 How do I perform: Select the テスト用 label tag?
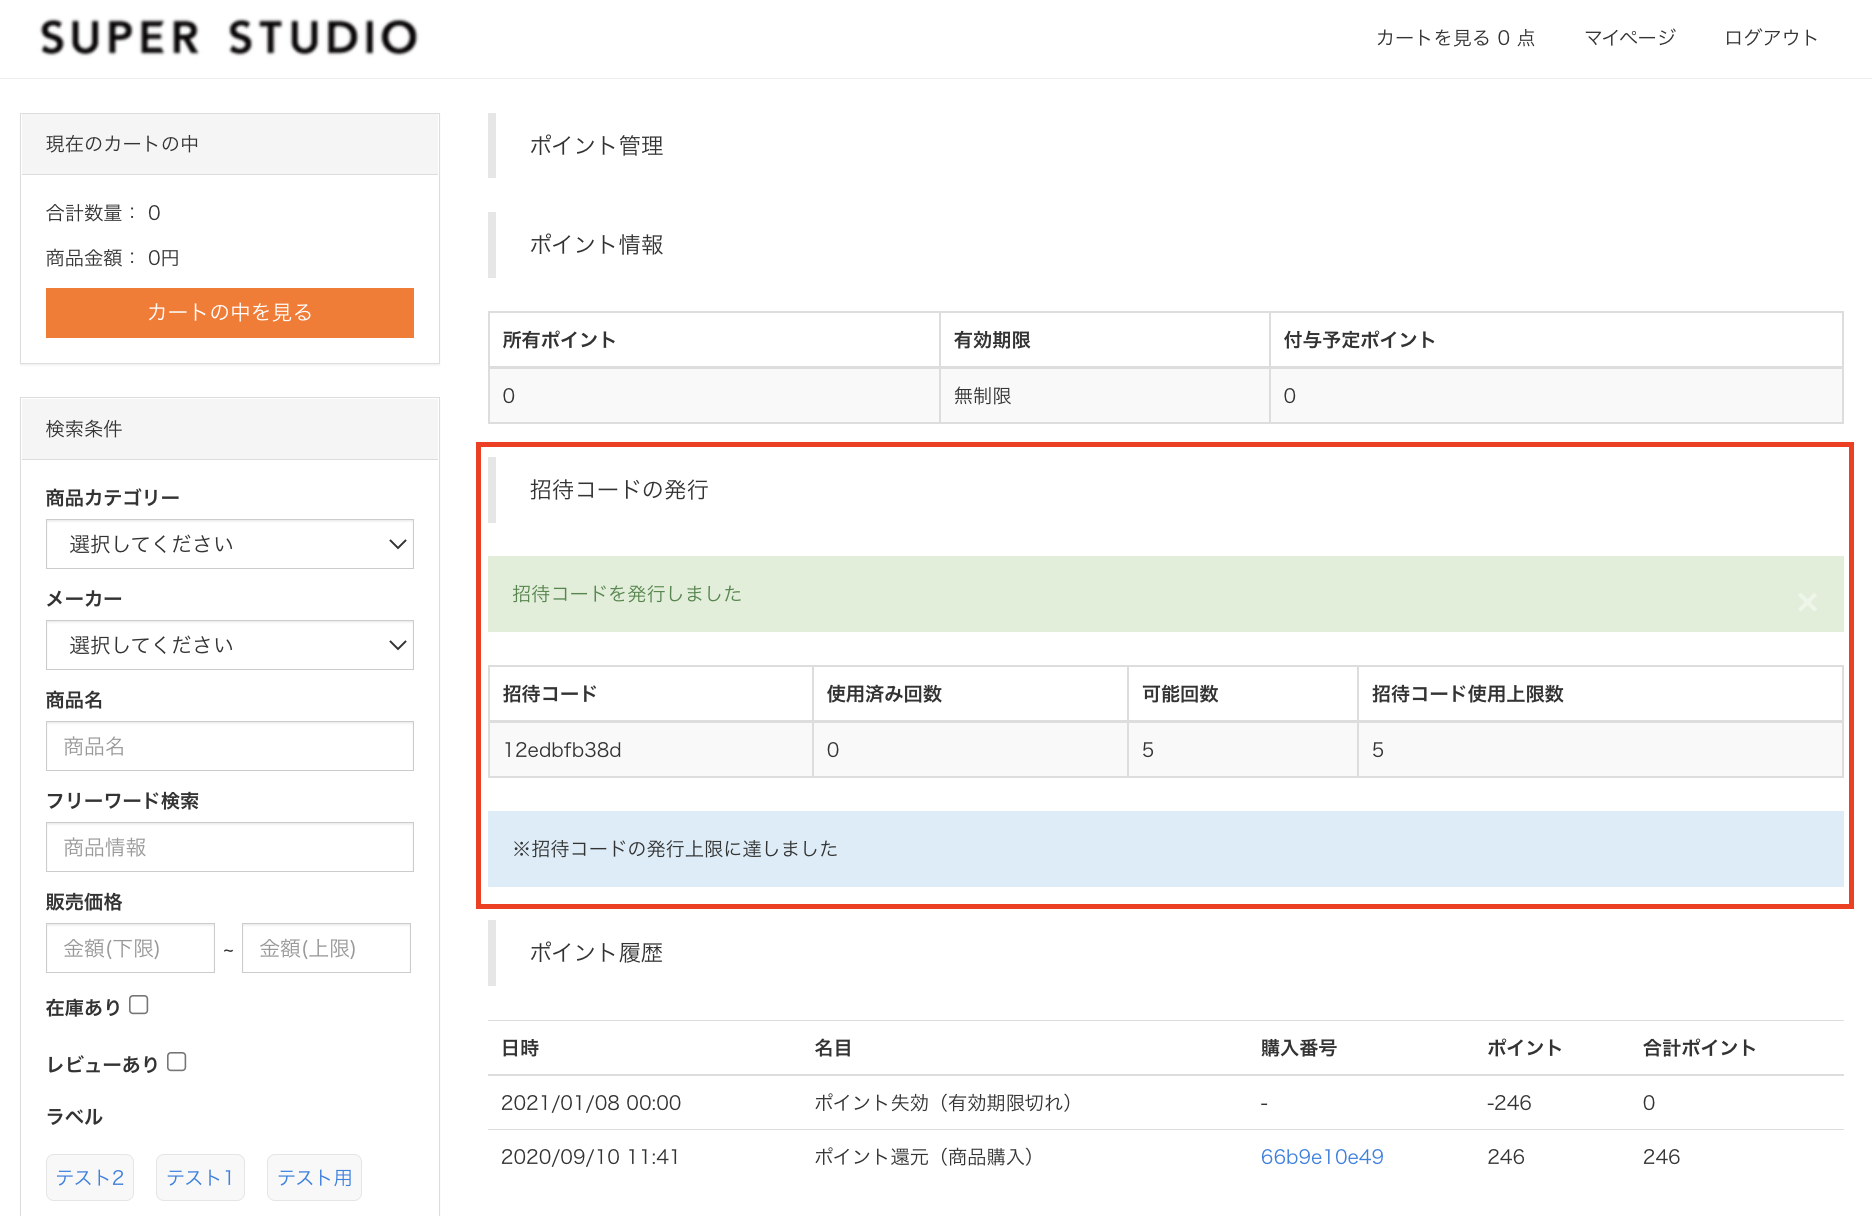pos(314,1178)
